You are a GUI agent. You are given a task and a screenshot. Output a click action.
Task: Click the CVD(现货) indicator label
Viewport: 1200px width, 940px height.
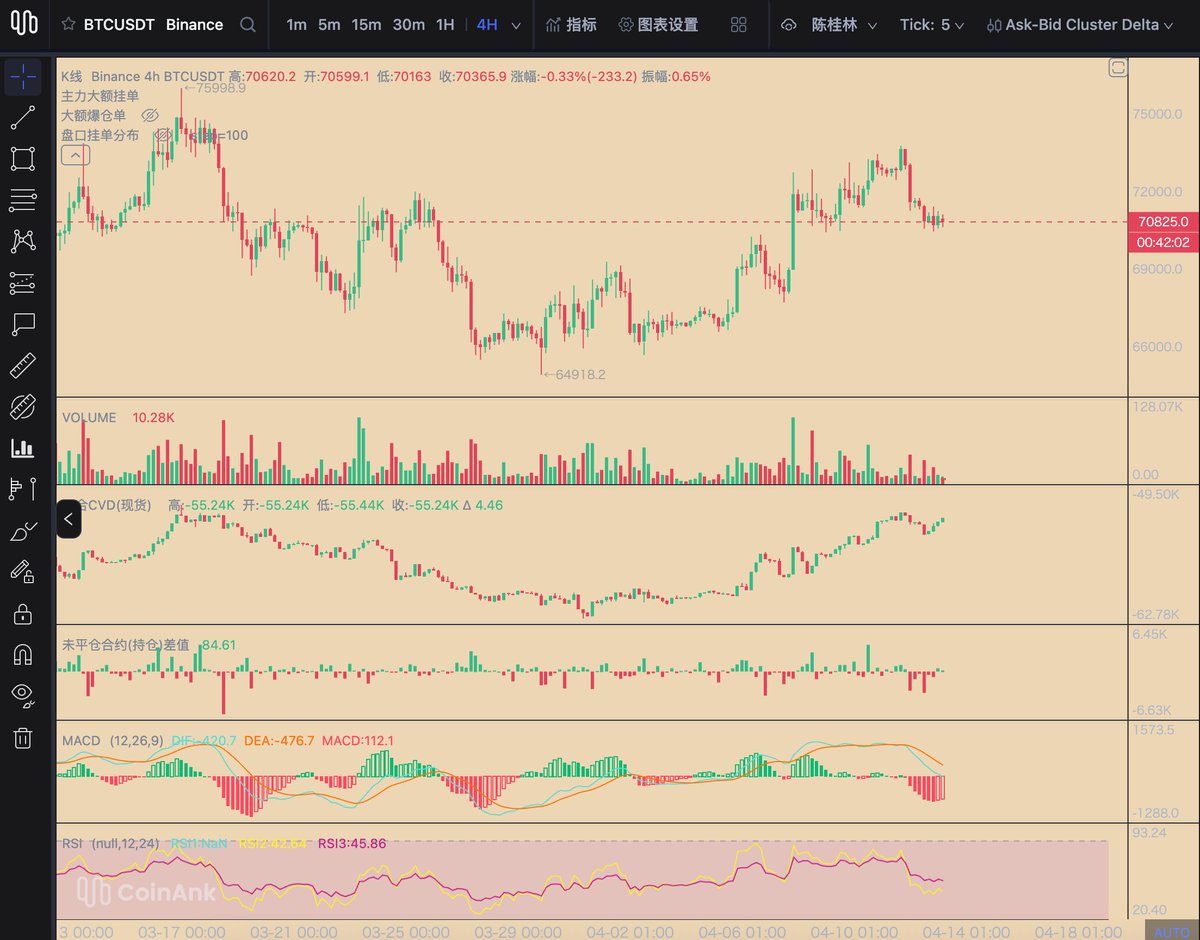point(120,505)
